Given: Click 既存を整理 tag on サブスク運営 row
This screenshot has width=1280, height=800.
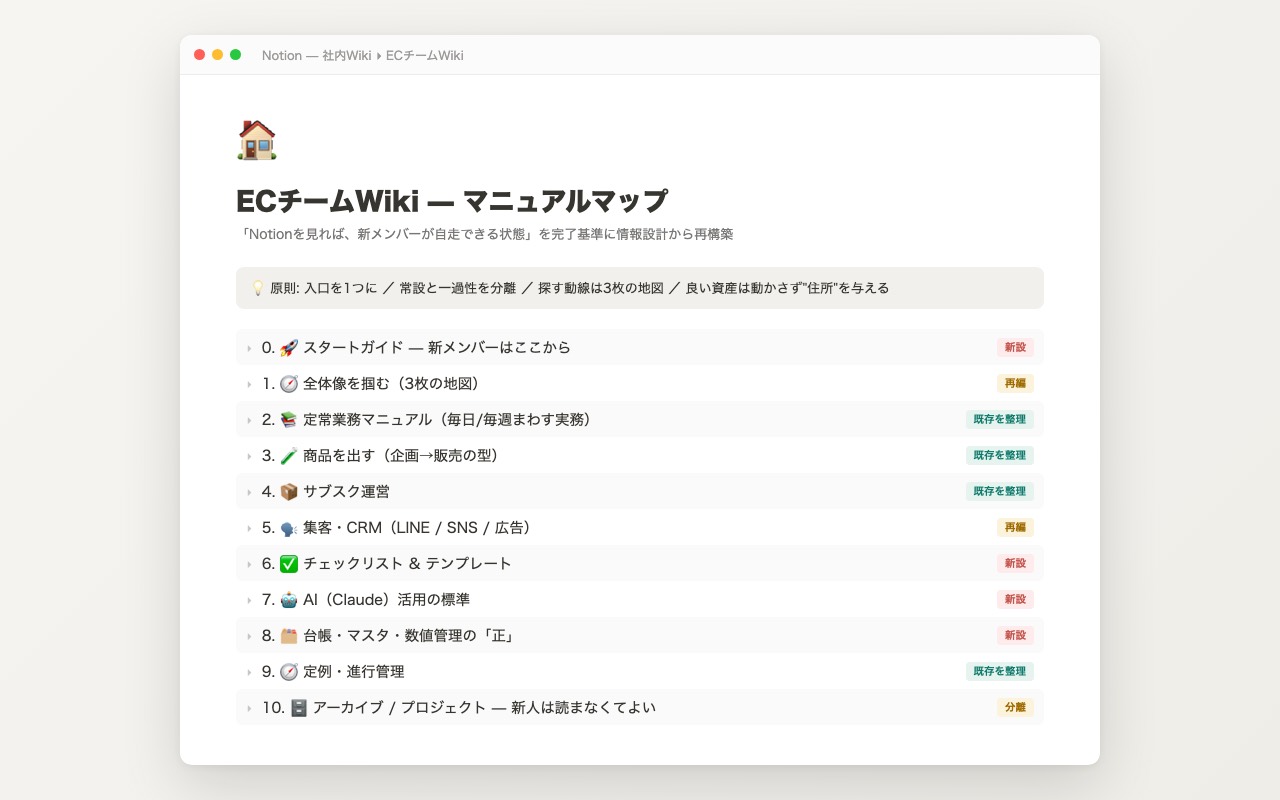Looking at the screenshot, I should (1000, 492).
